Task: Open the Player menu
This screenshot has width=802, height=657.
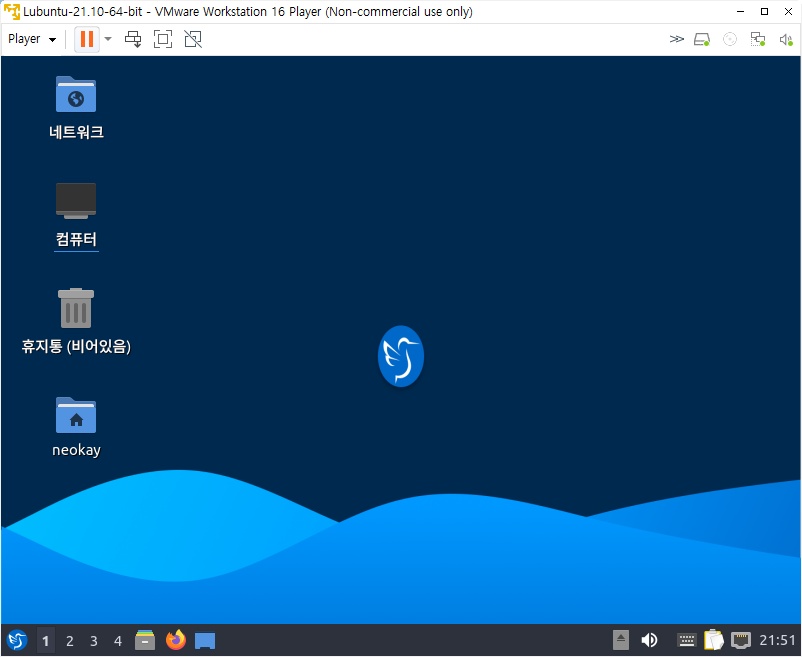Action: tap(32, 39)
